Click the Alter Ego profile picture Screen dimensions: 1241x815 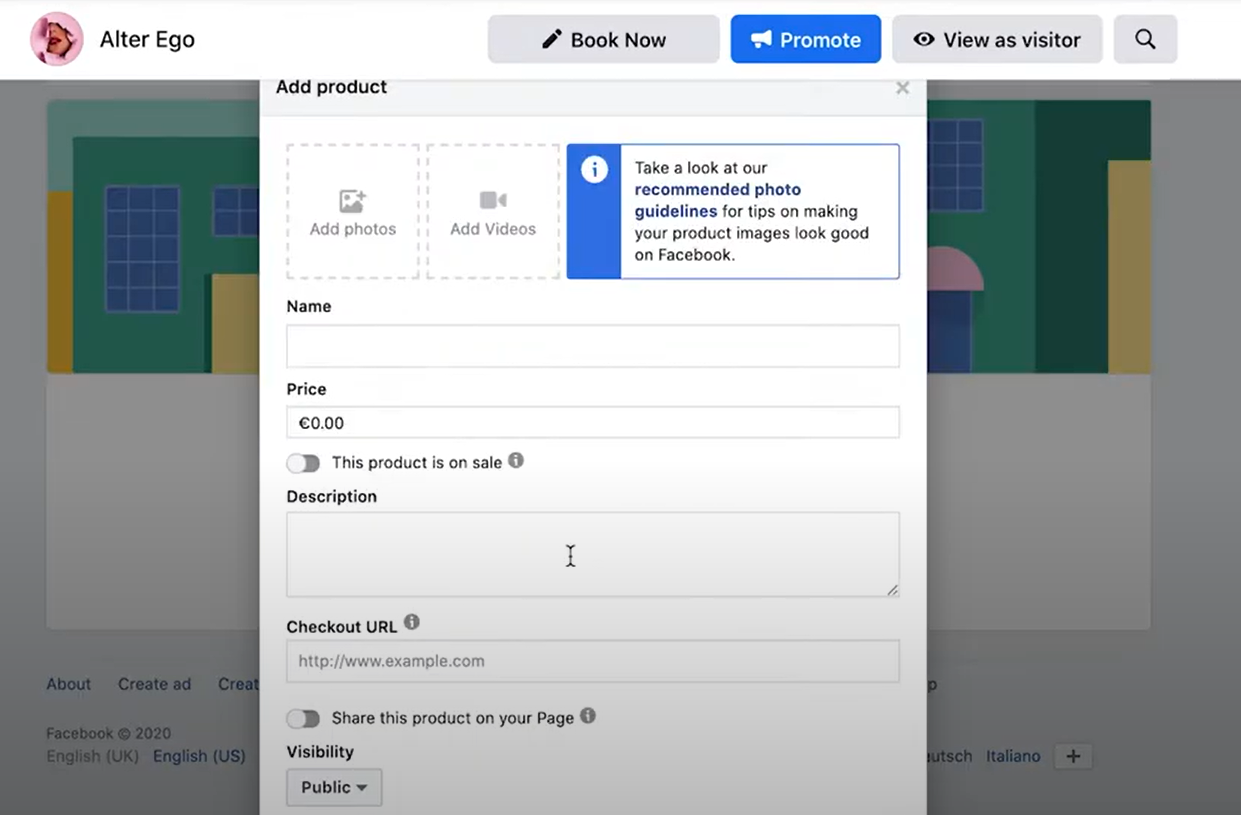click(57, 40)
